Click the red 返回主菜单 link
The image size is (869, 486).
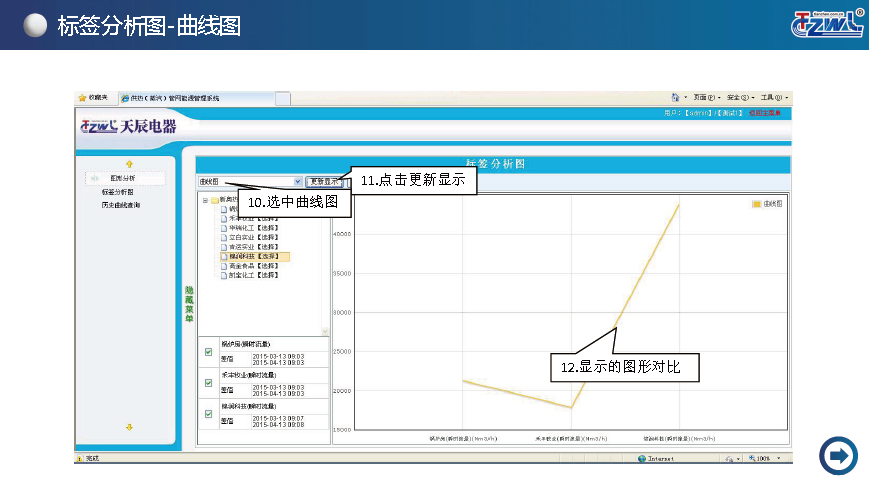click(x=765, y=113)
